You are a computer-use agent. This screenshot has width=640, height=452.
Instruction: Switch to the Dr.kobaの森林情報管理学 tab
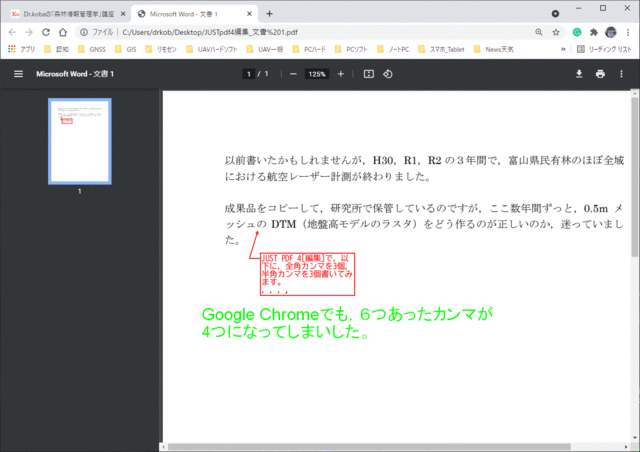(x=68, y=14)
